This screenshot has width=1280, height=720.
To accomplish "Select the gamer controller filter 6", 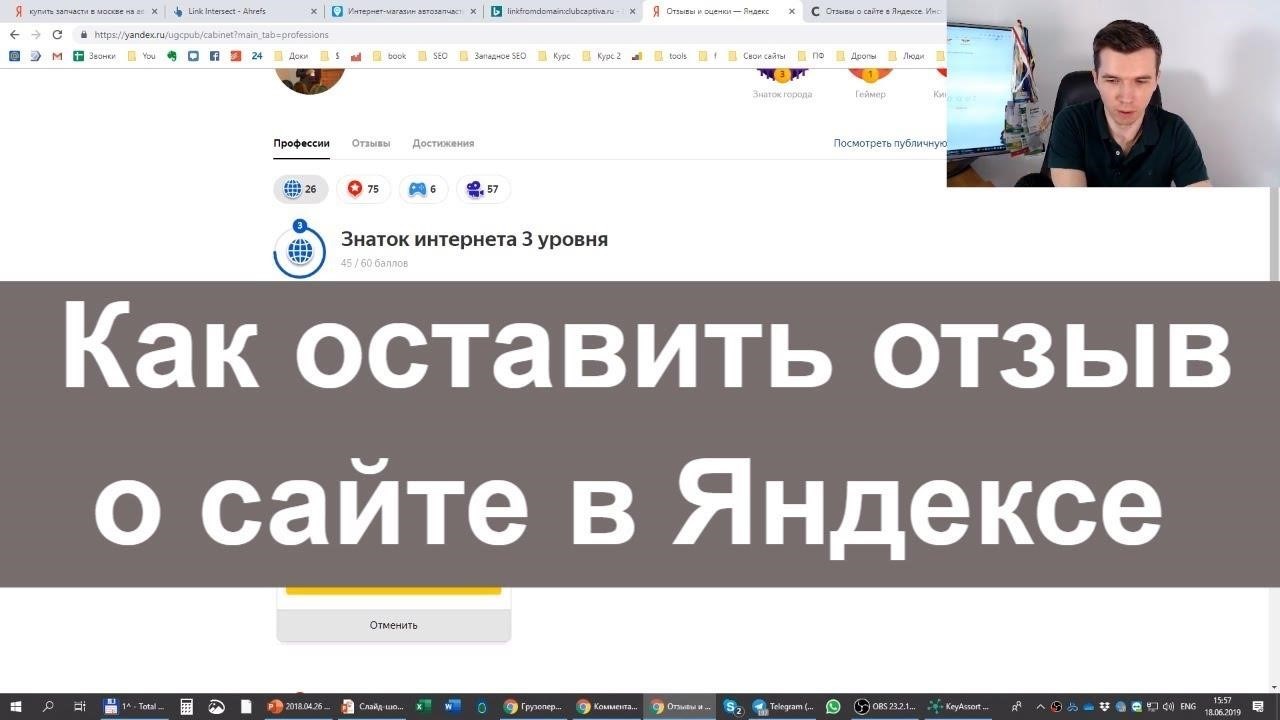I will pos(423,189).
